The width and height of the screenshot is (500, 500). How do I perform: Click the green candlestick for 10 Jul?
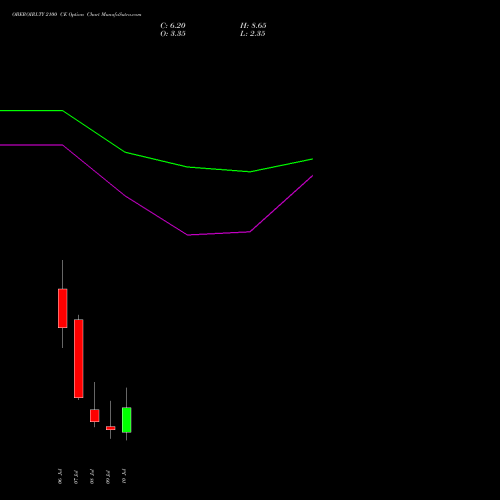(127, 420)
